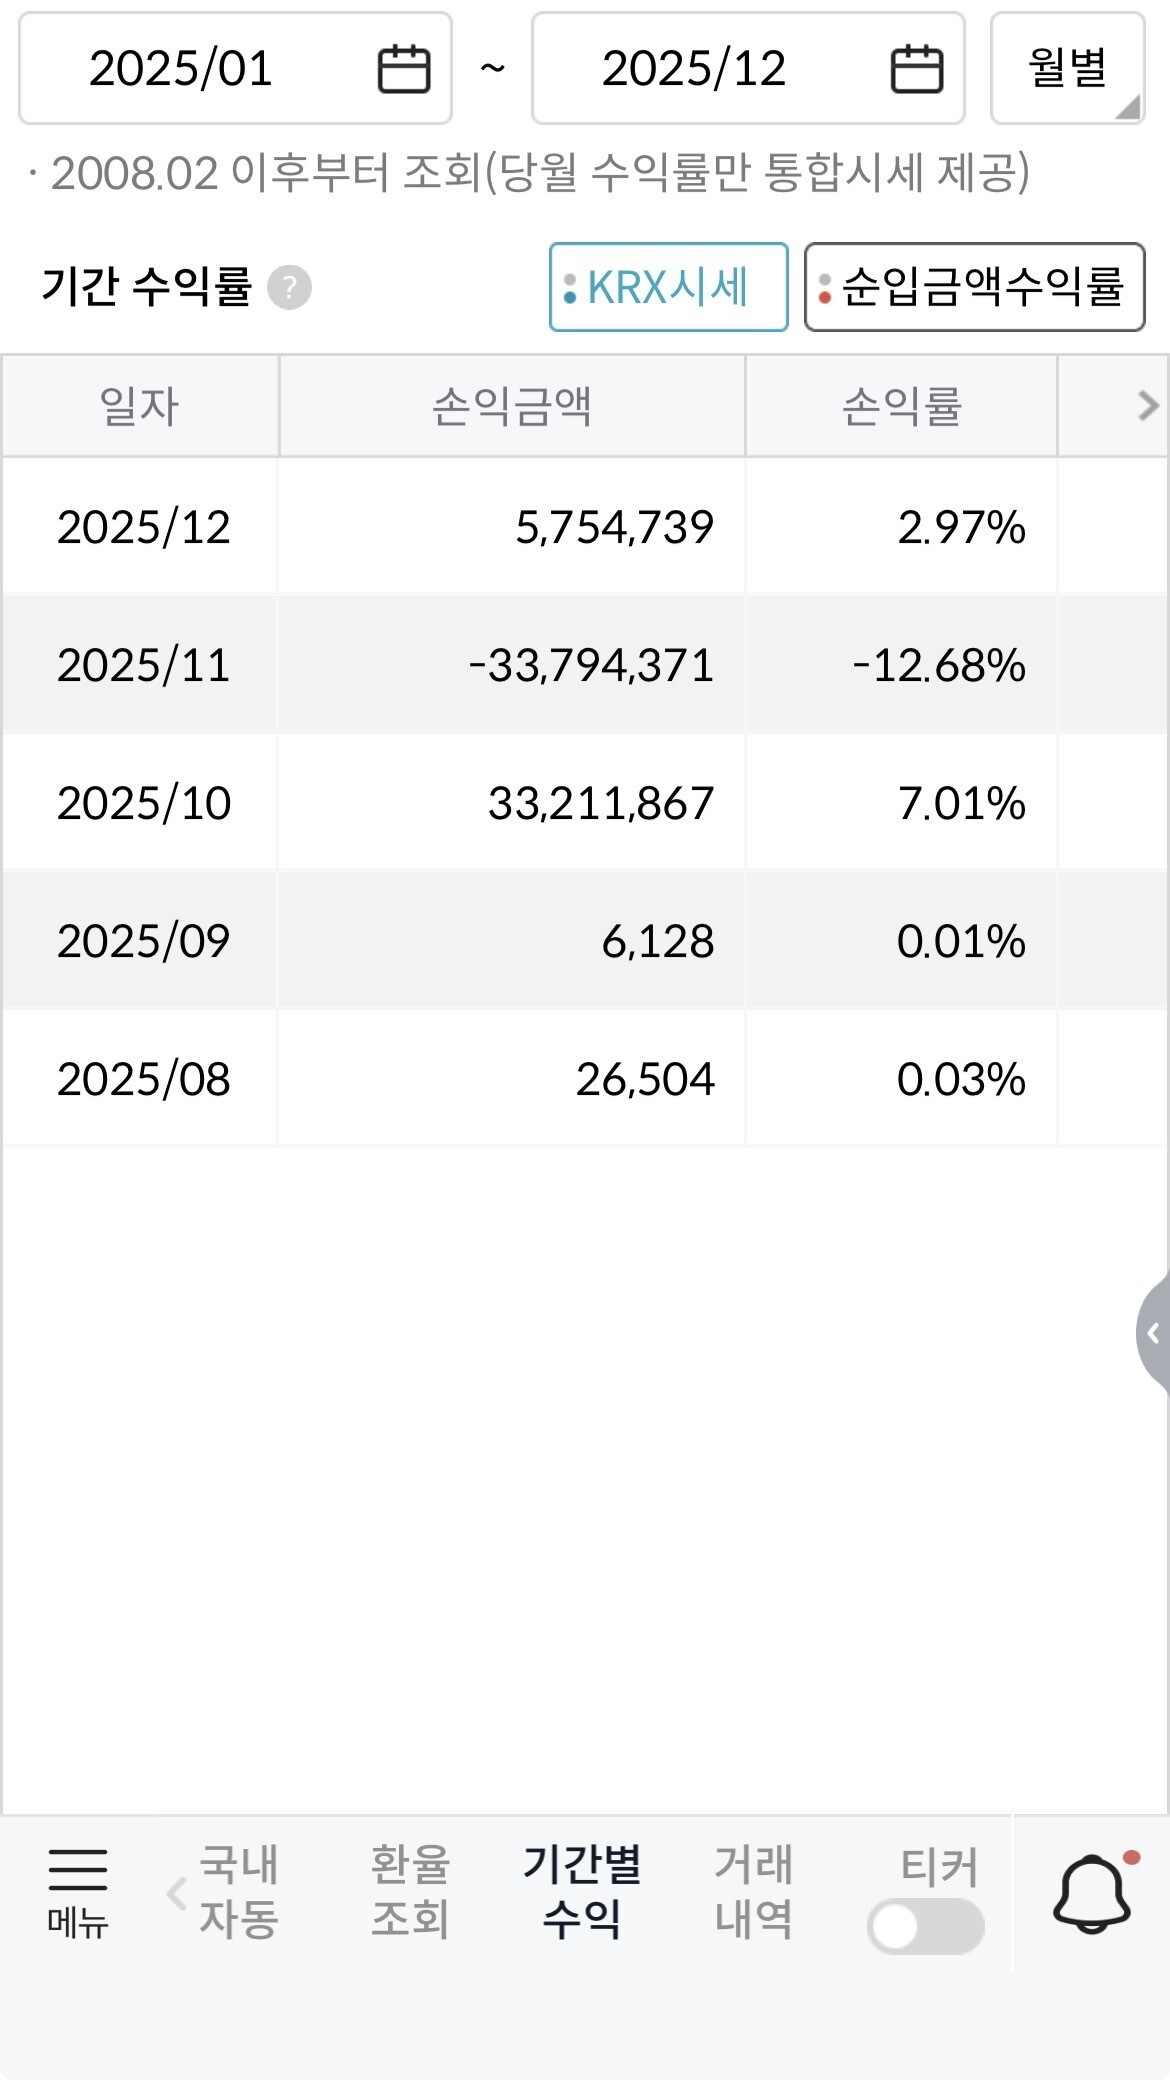This screenshot has height=2080, width=1170.
Task: Toggle the 티커 switch
Action: (926, 1926)
